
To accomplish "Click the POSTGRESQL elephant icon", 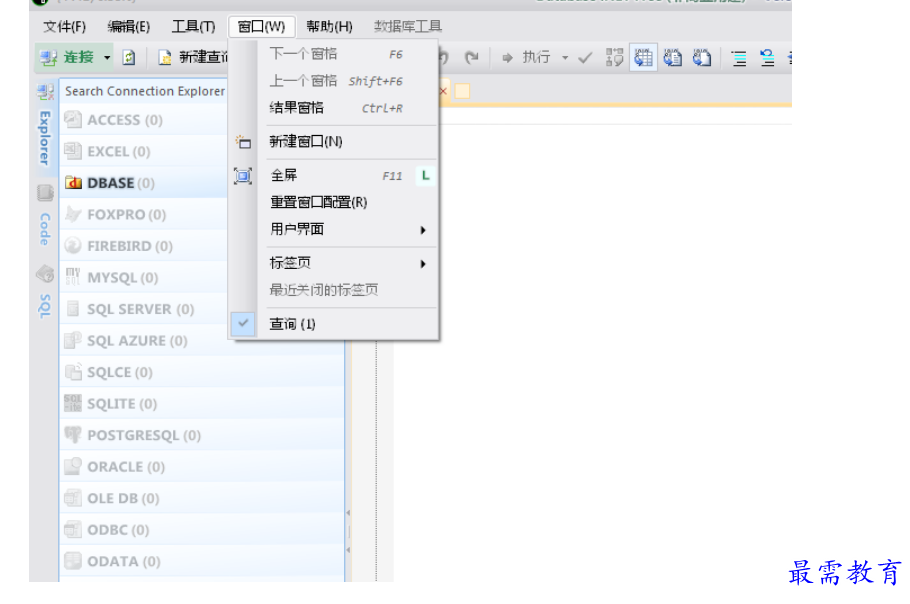I will coord(73,435).
